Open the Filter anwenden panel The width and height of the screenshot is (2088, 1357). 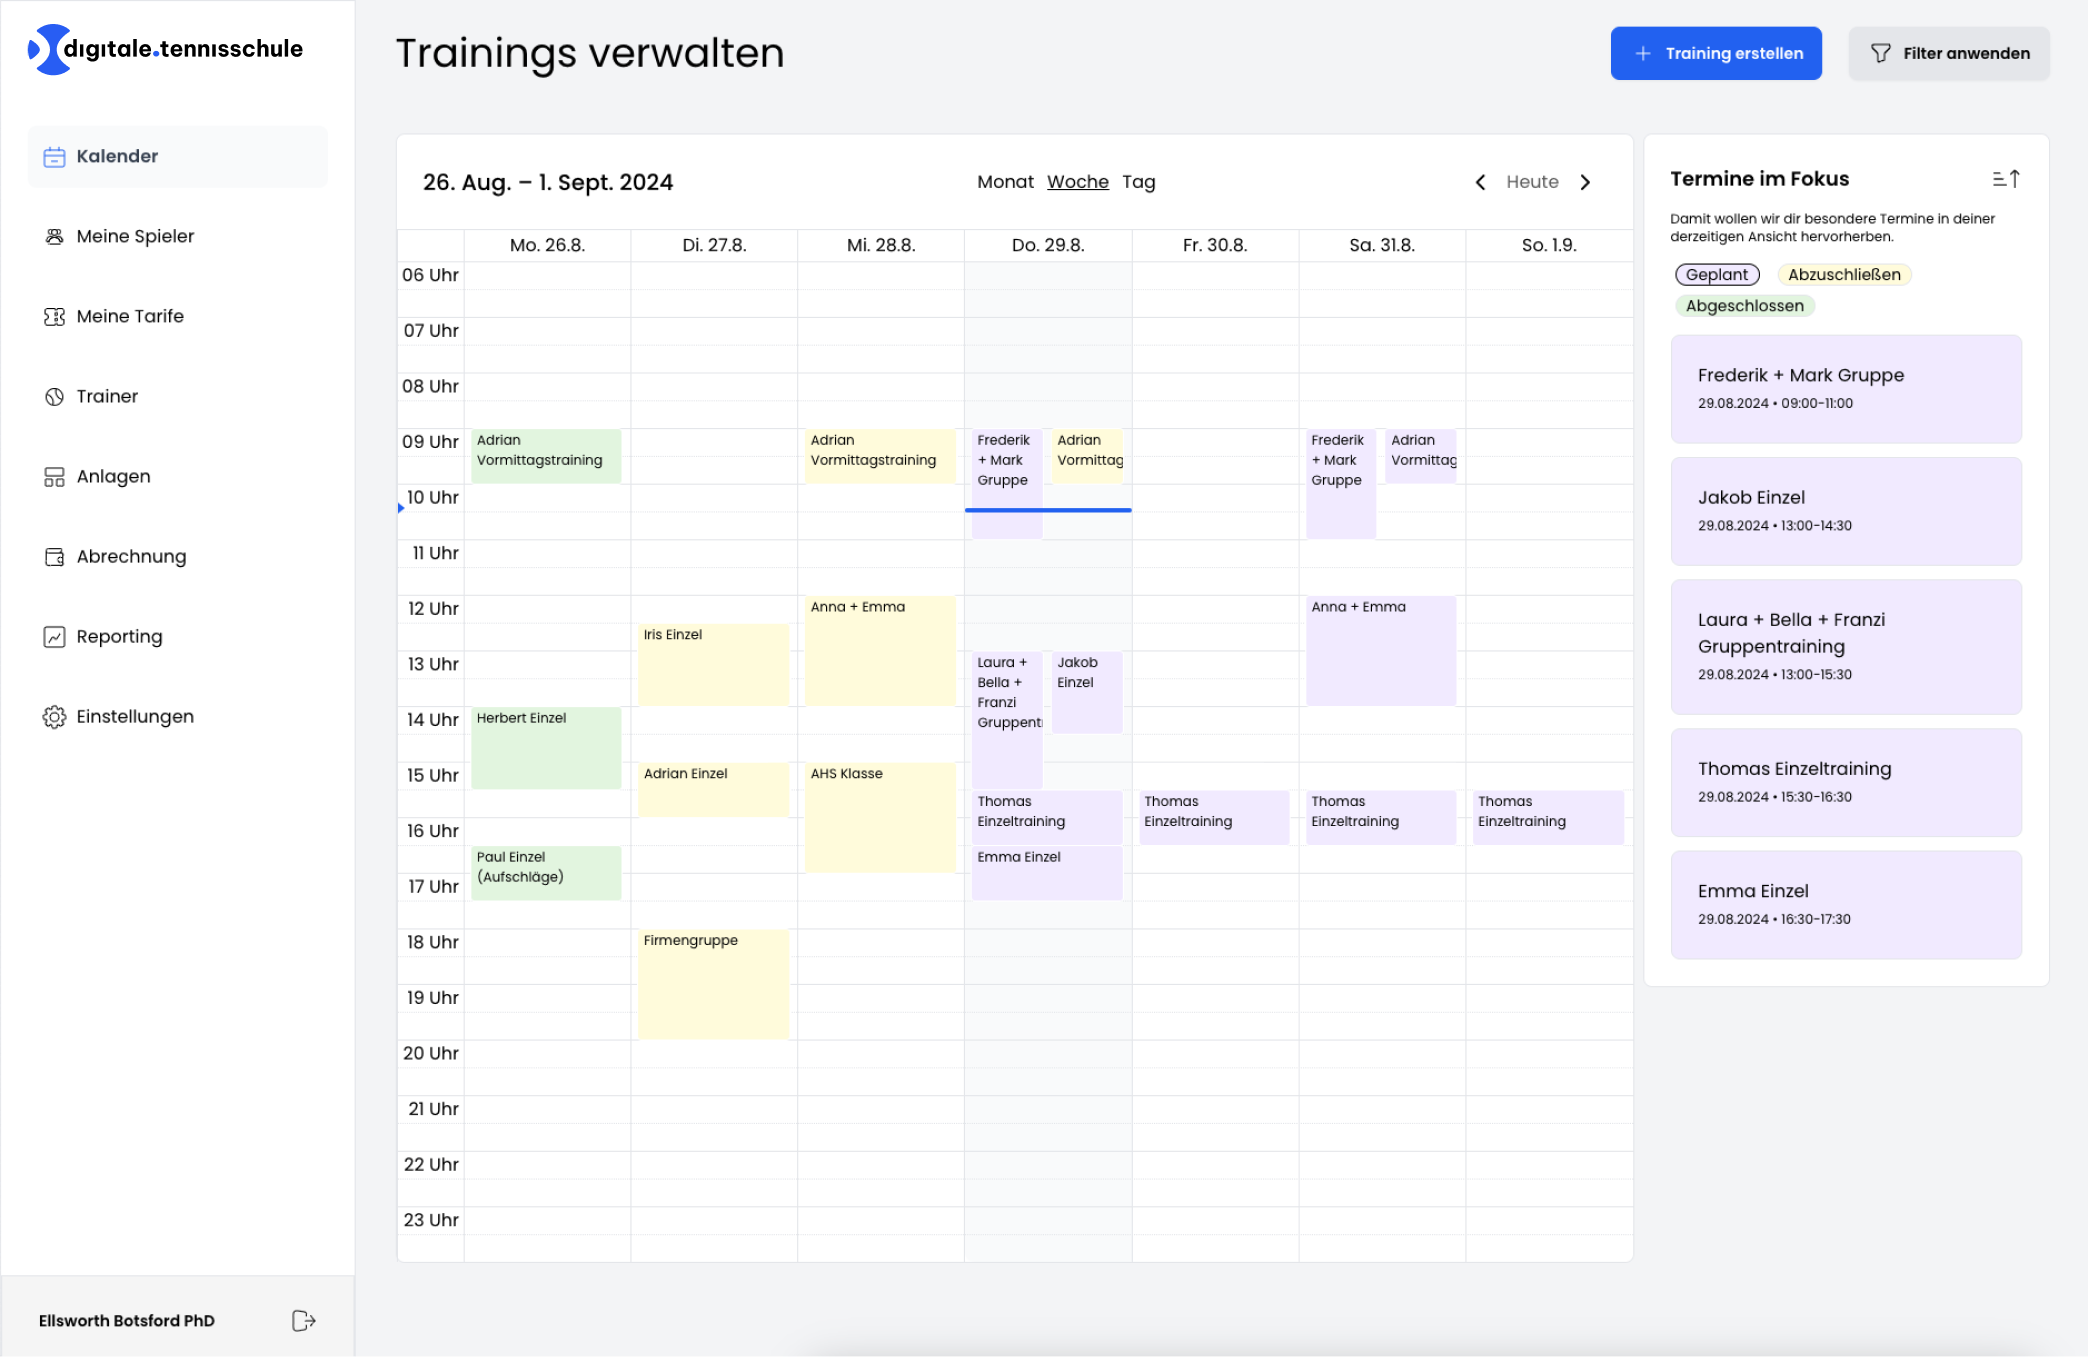(x=1948, y=53)
